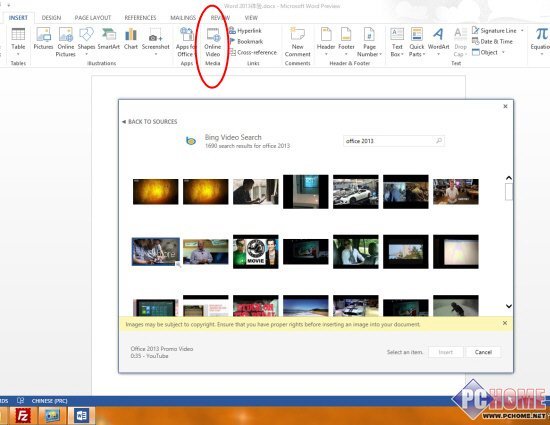The image size is (550, 425).
Task: Select the man driving car thumbnail
Action: point(356,252)
